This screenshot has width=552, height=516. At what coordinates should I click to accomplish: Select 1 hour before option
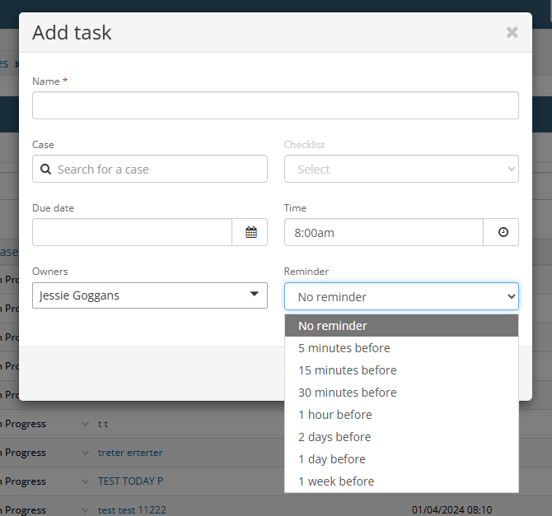[x=401, y=414]
